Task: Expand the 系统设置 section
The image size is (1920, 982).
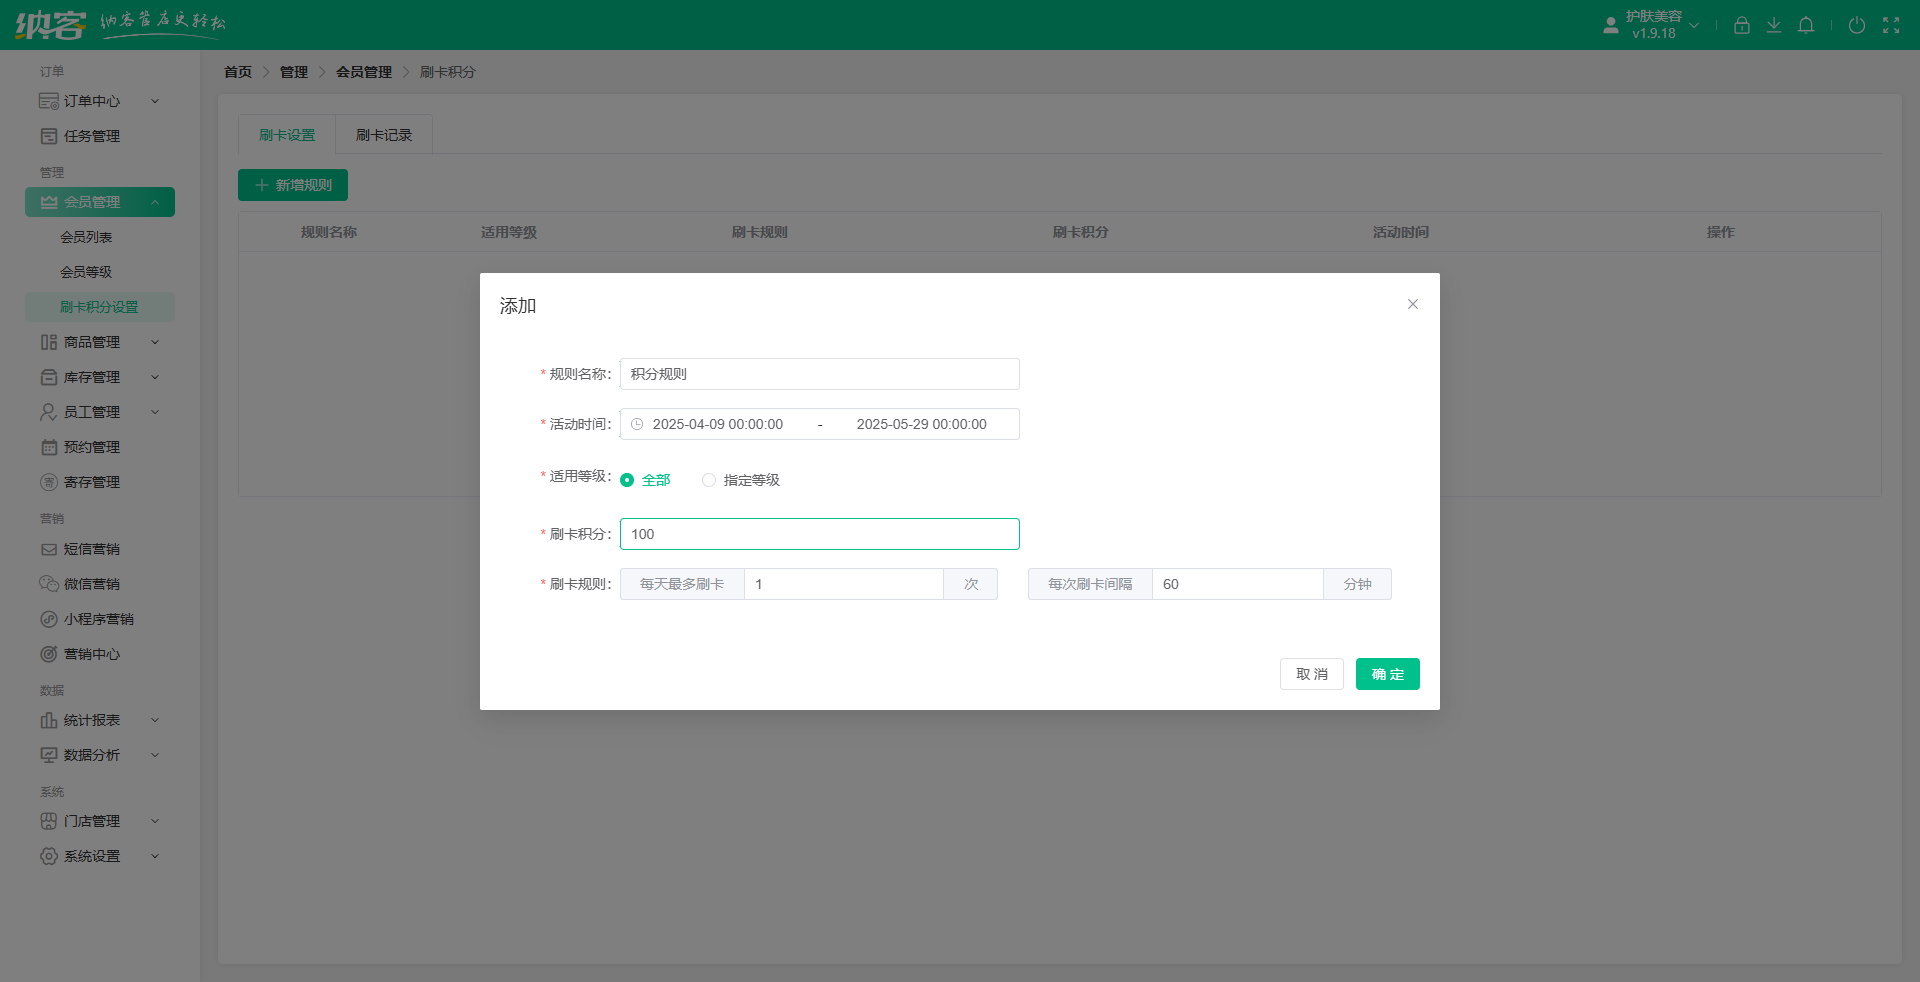Action: [90, 856]
